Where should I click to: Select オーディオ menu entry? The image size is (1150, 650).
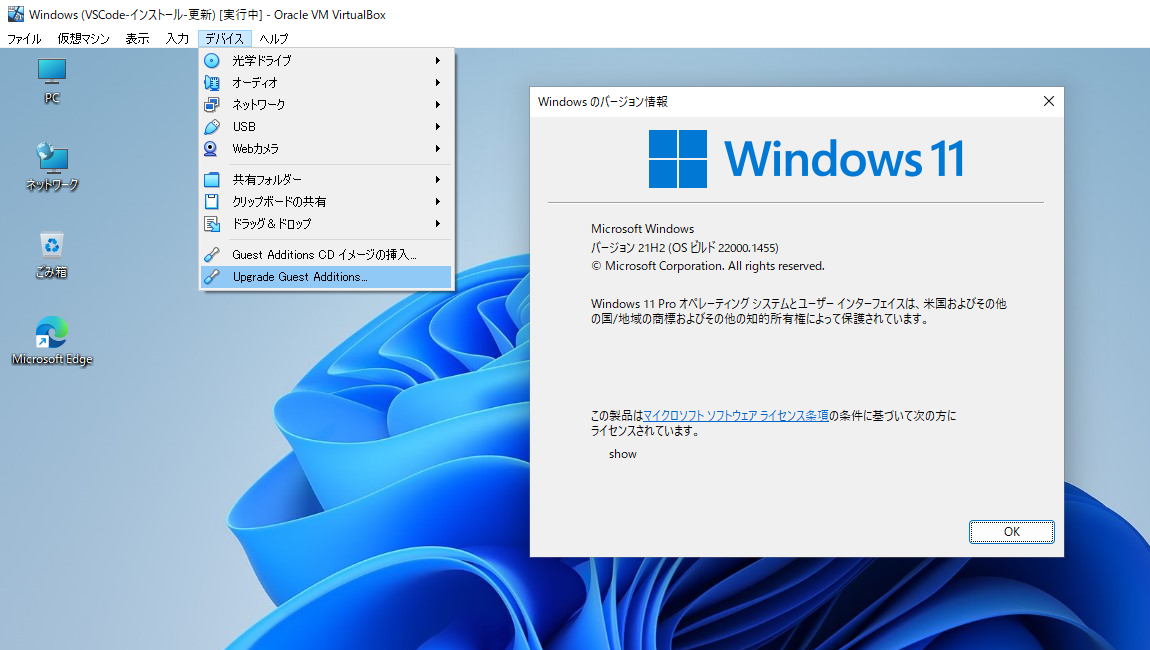pos(326,83)
